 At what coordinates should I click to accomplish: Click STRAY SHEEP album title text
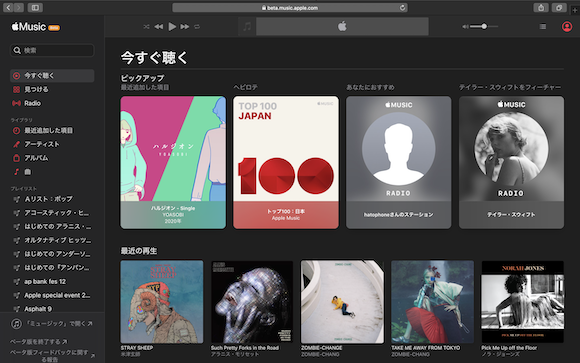tap(137, 348)
